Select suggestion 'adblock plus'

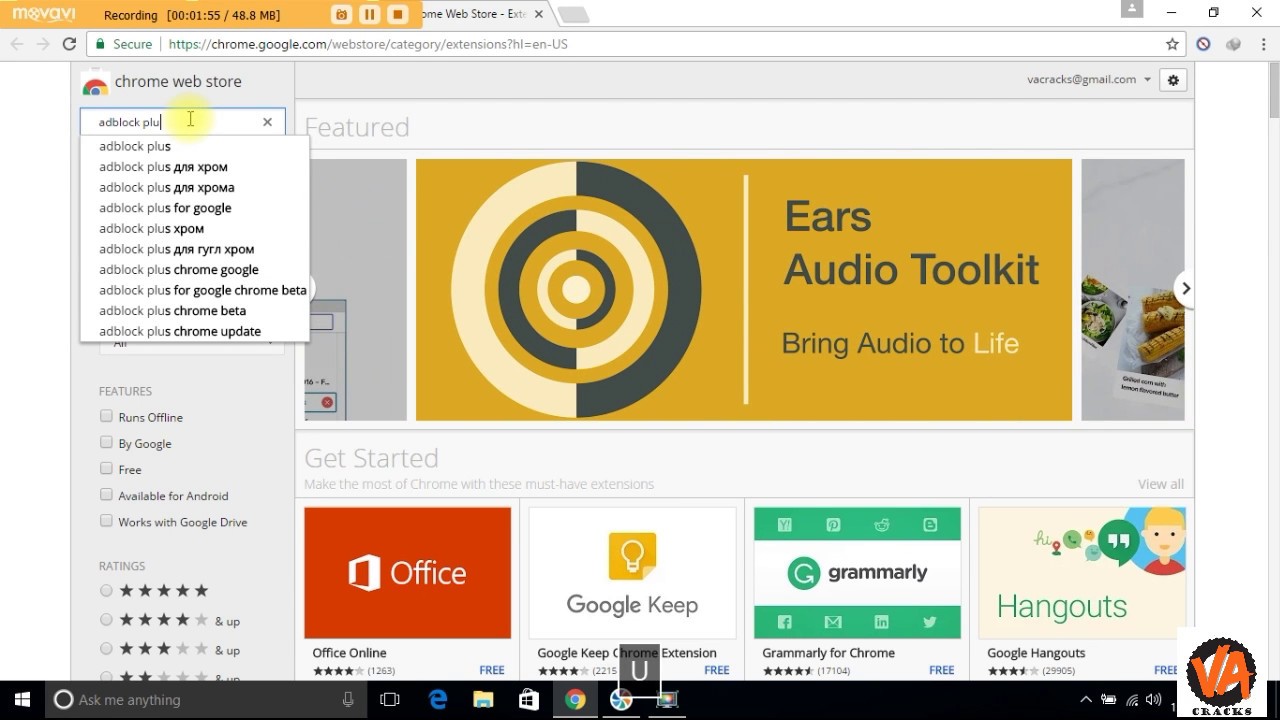pos(195,146)
